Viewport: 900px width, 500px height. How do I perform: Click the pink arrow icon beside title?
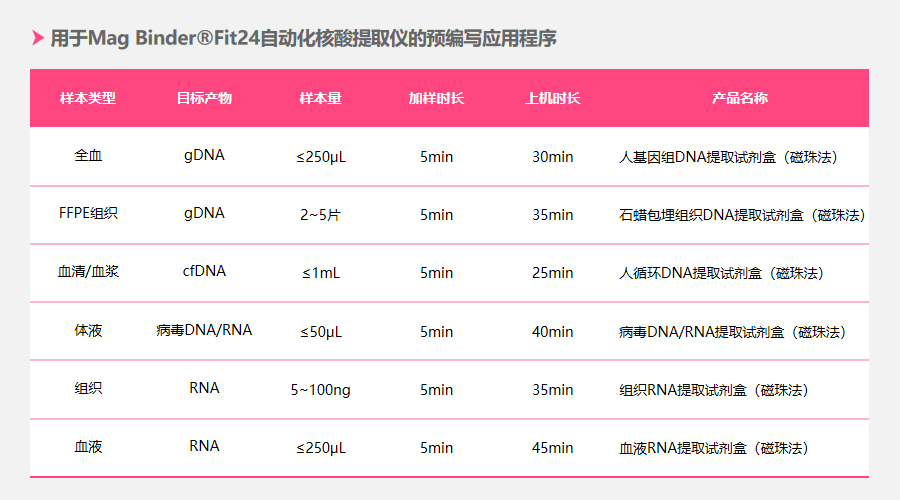tap(38, 38)
